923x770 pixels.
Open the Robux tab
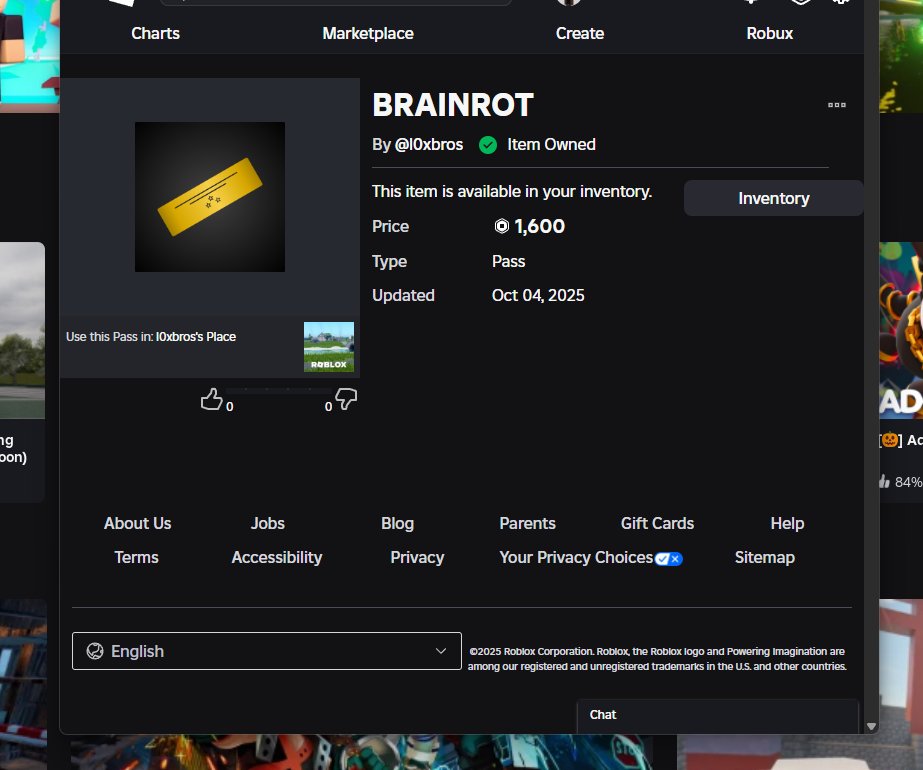point(769,34)
